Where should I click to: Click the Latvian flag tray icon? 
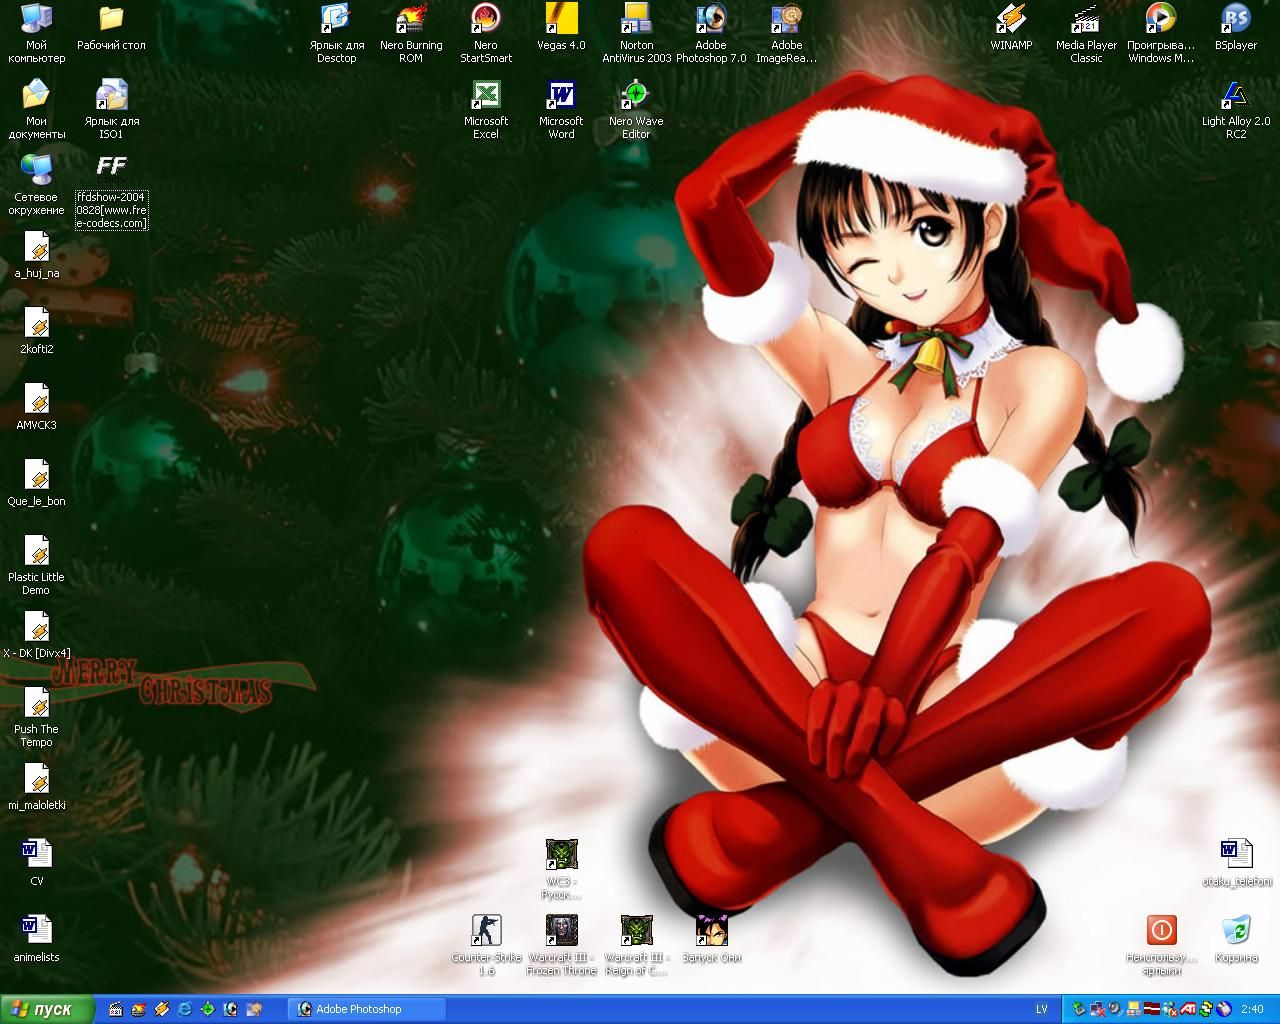pos(1152,1009)
